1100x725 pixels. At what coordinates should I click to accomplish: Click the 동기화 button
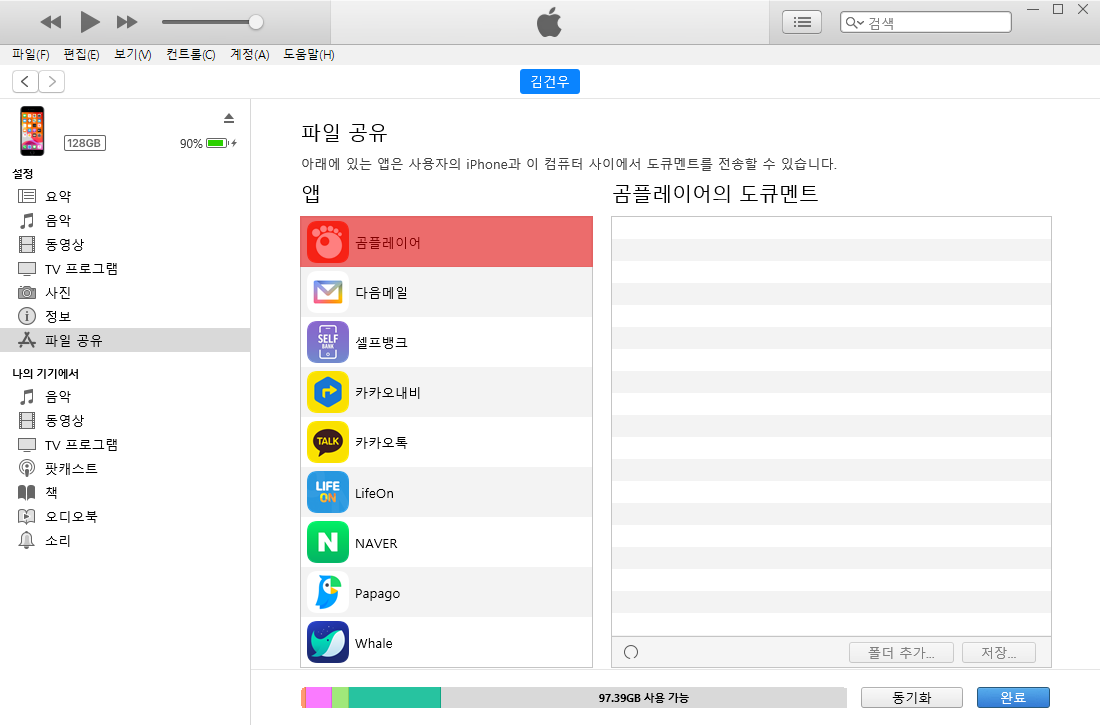point(911,697)
